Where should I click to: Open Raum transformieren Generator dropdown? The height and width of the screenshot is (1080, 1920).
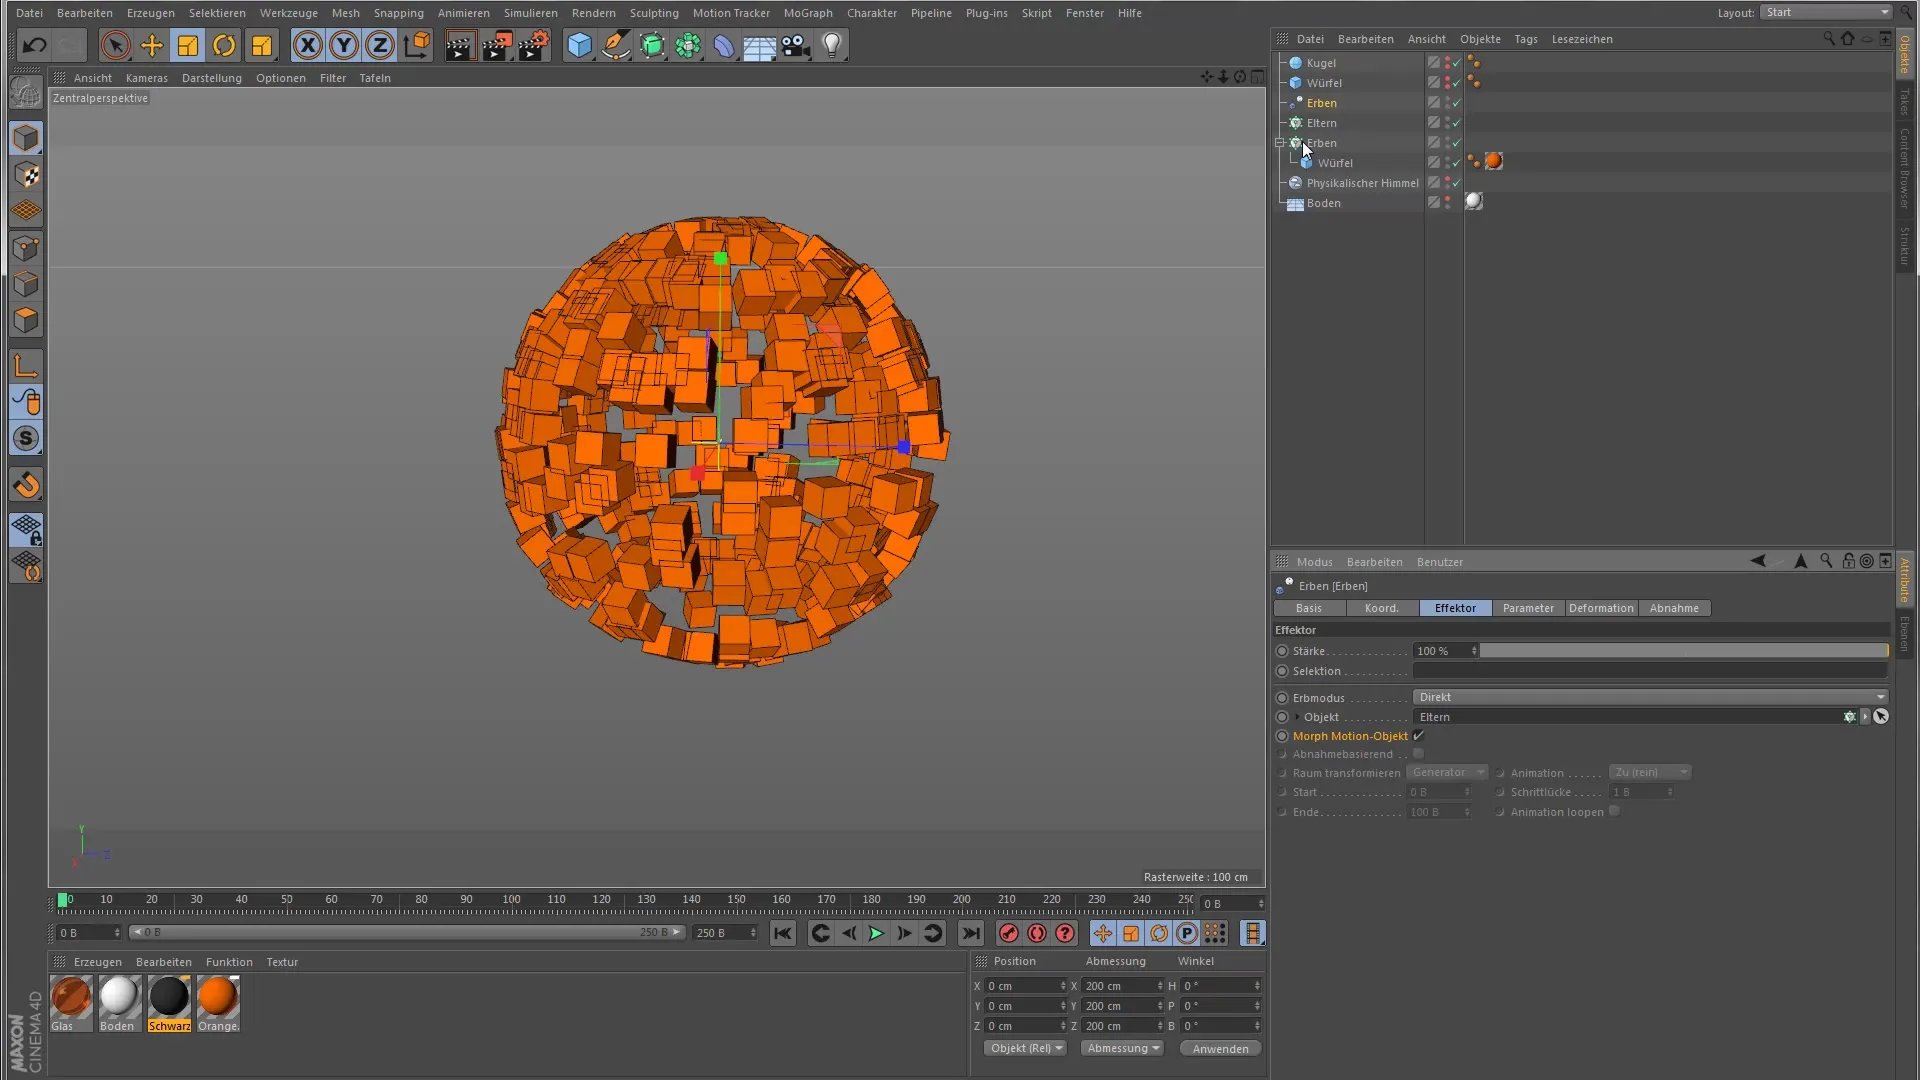pos(1447,772)
